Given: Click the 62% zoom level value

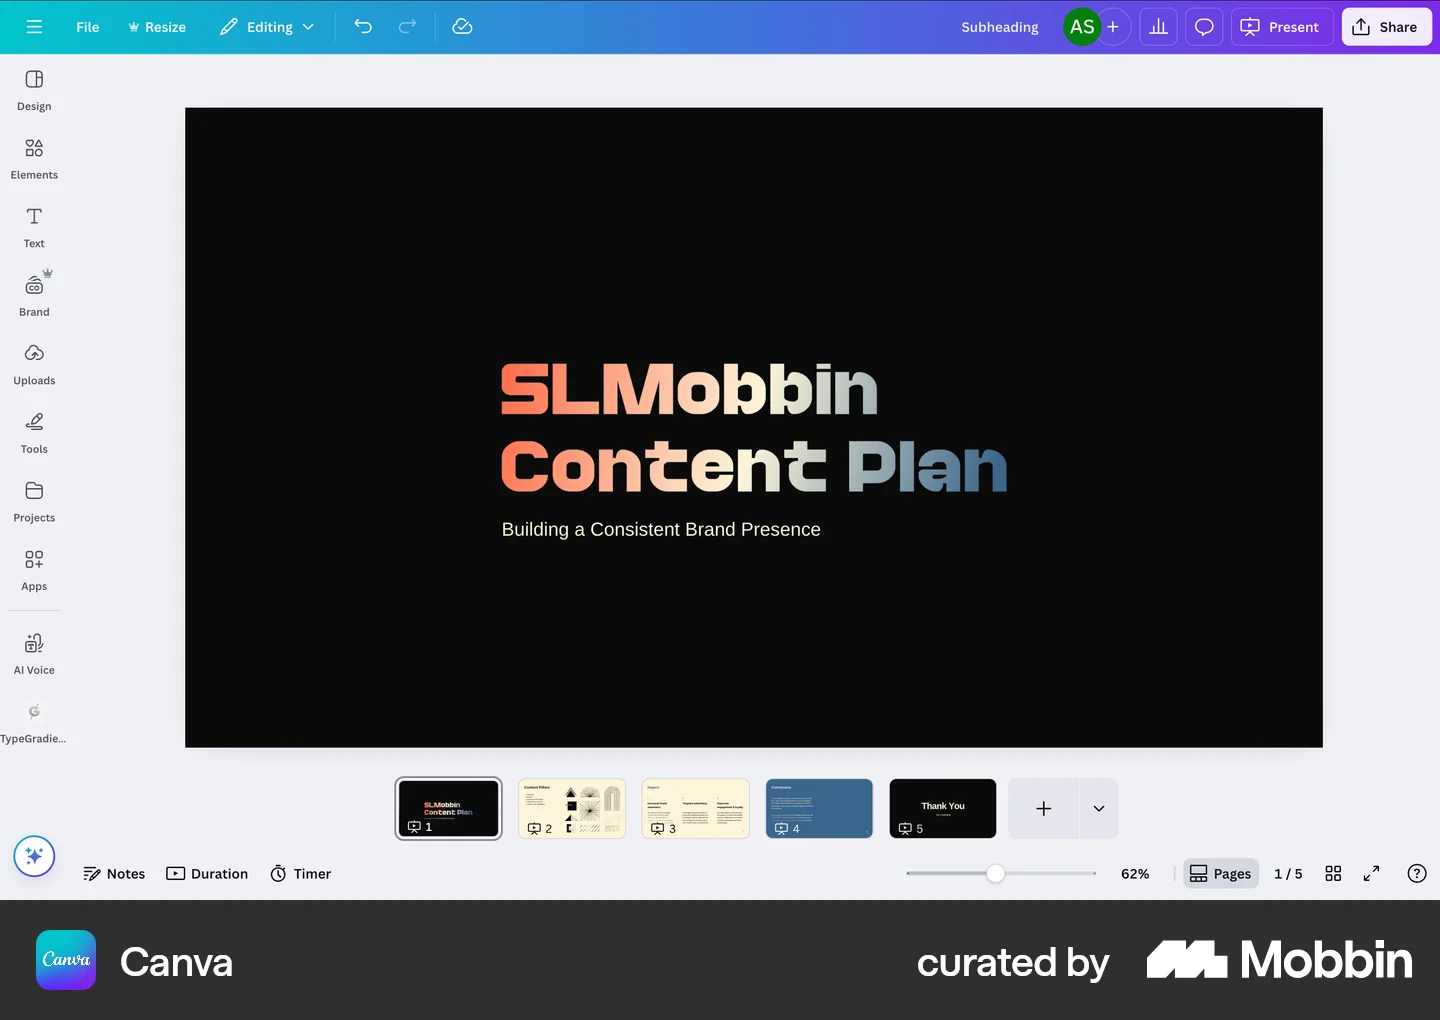Looking at the screenshot, I should point(1135,874).
